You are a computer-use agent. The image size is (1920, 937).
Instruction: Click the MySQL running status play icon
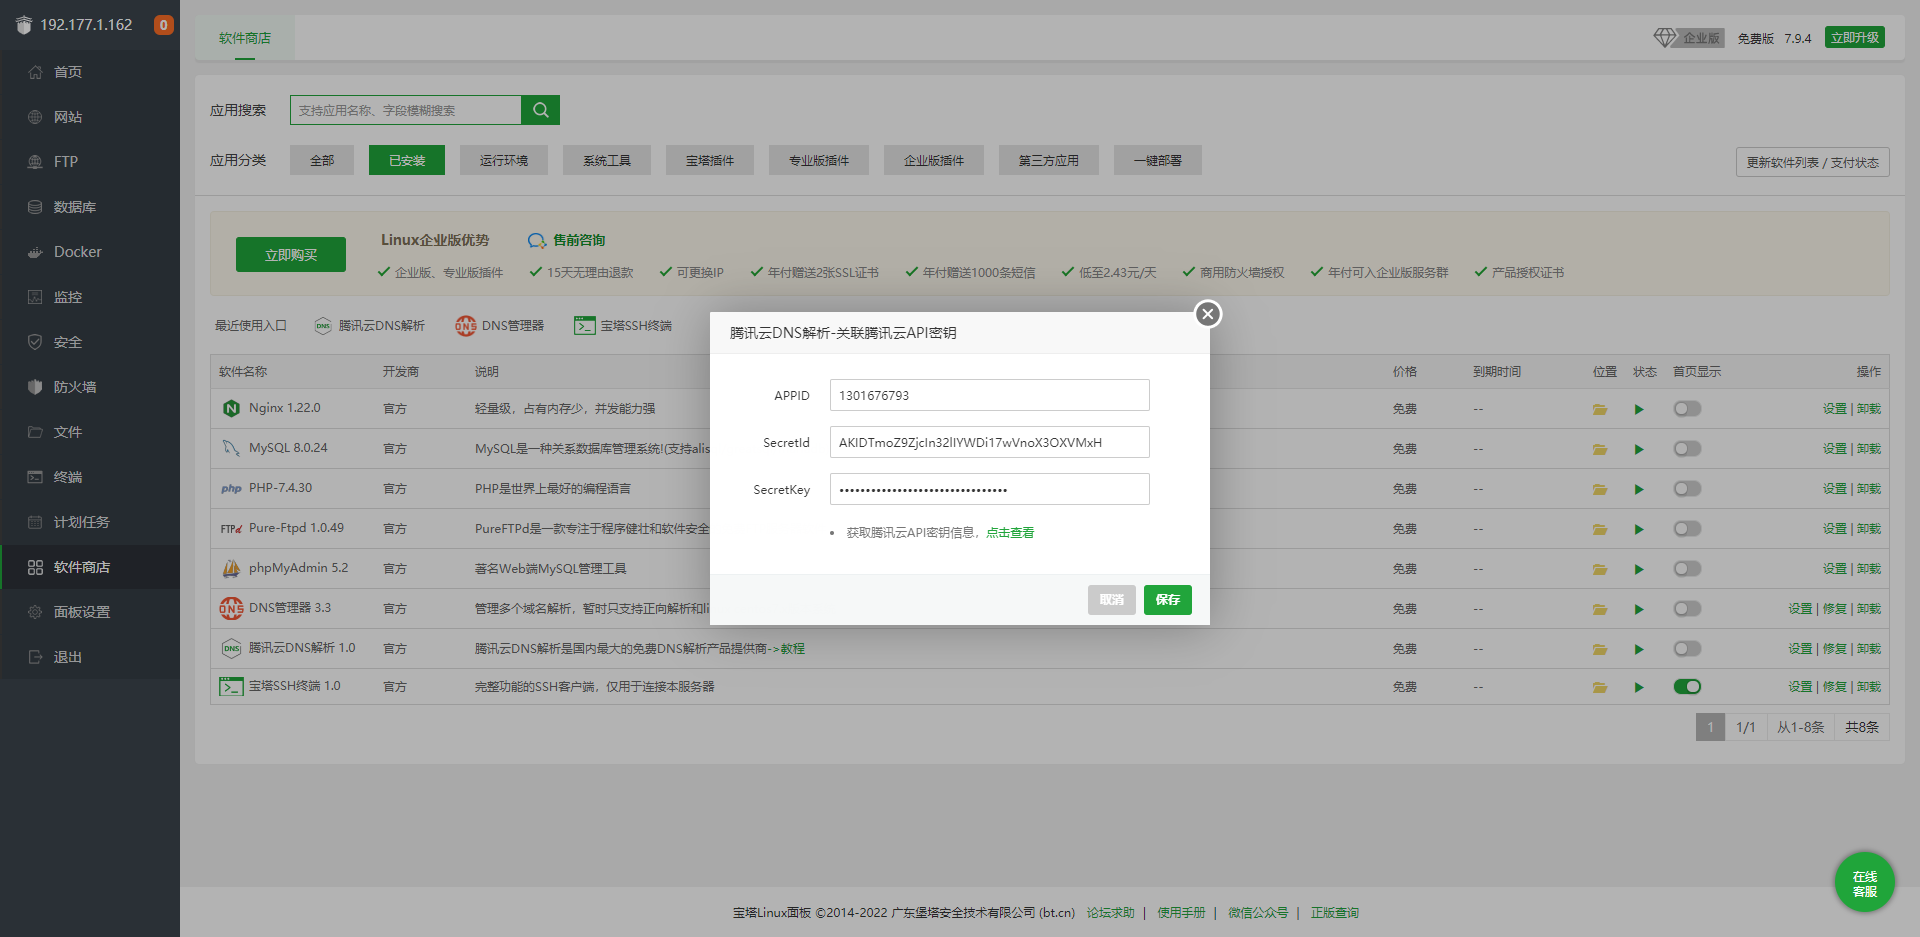coord(1639,449)
